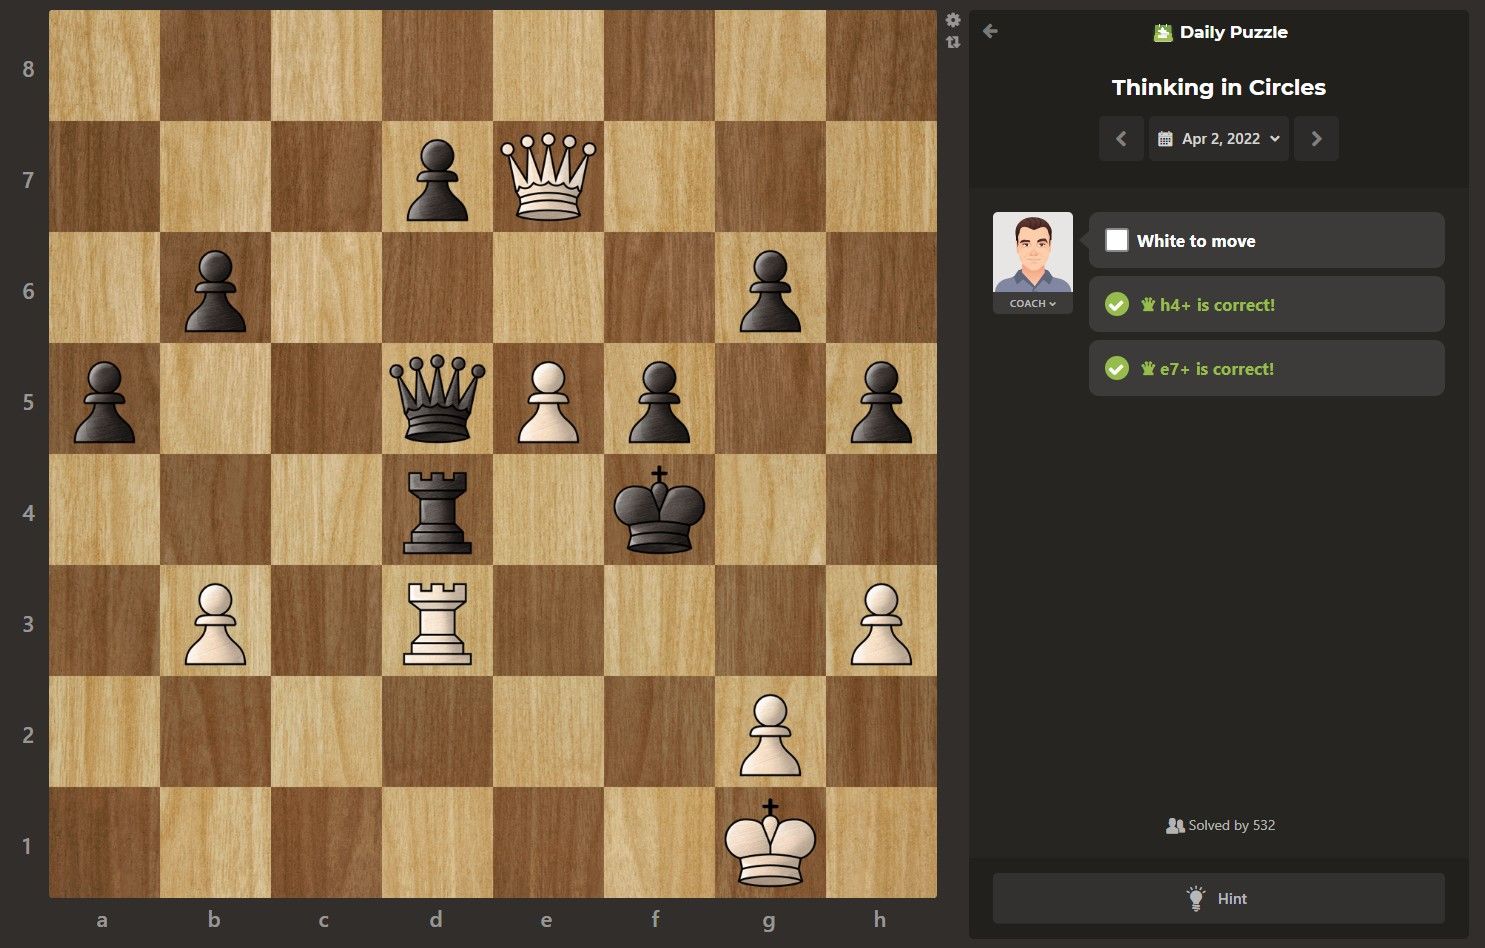
Task: Click the green checkmark beside h4+
Action: coord(1117,304)
